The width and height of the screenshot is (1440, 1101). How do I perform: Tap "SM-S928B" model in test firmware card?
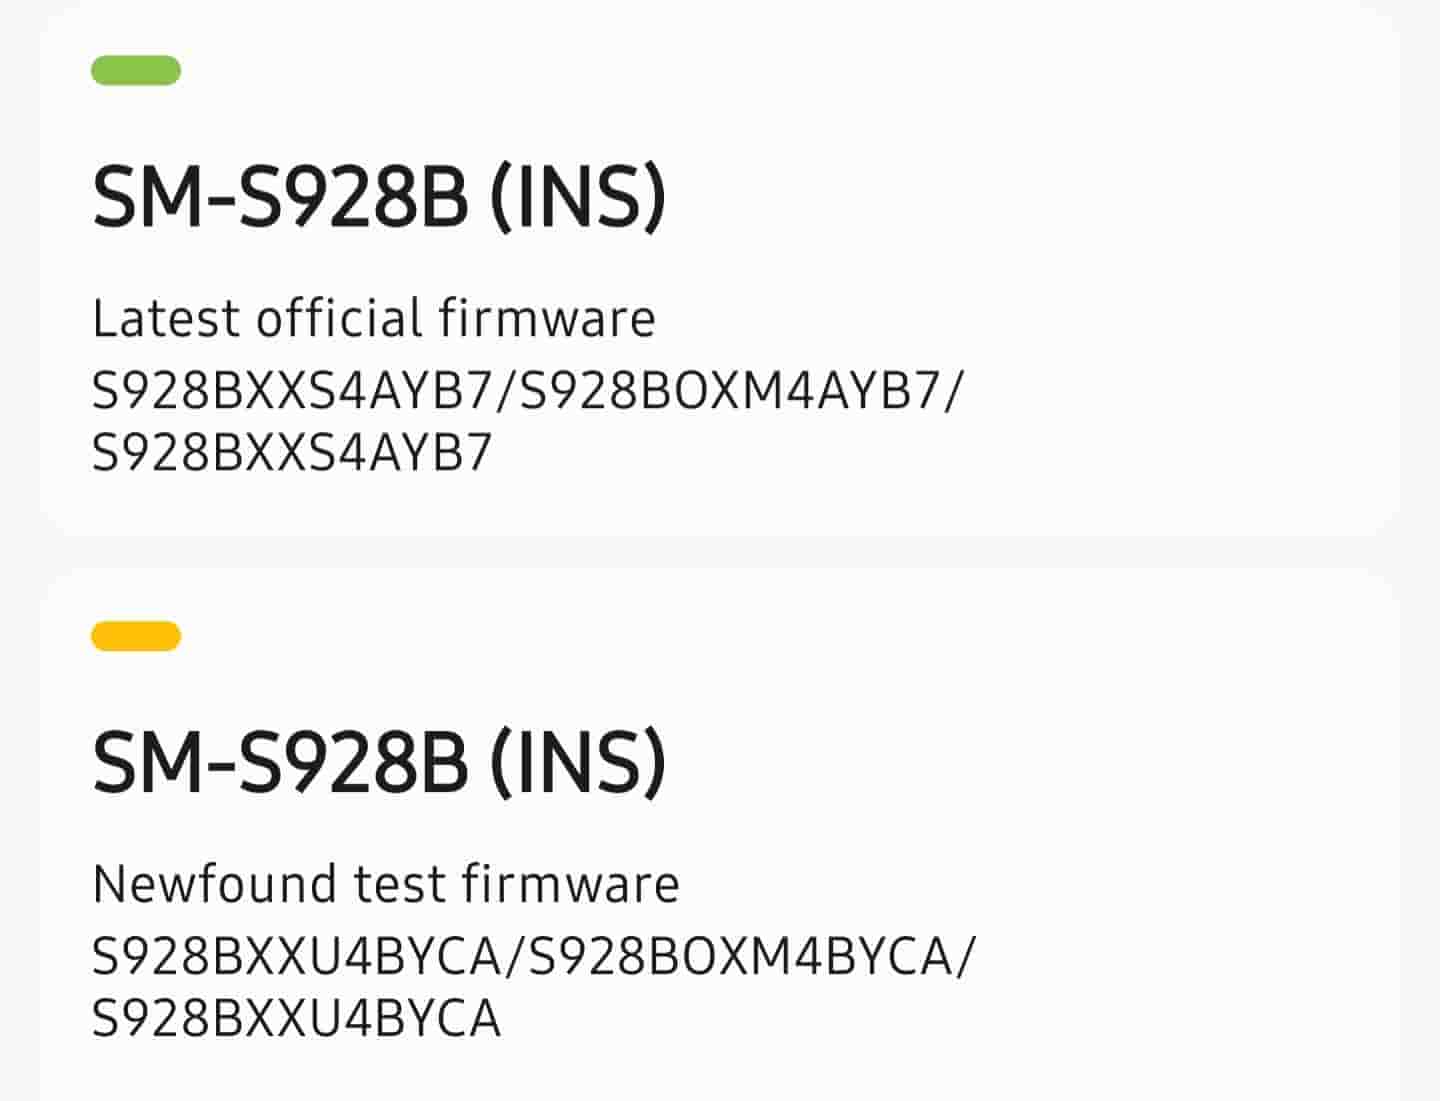[280, 764]
